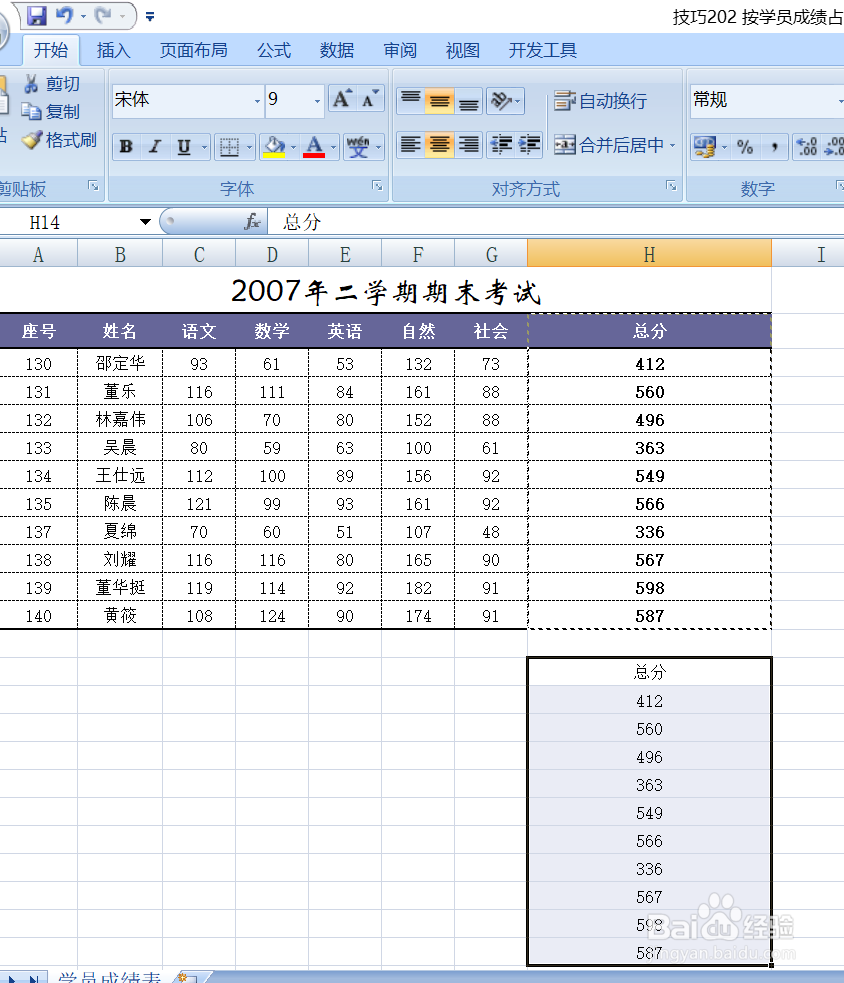Decrease font size with the small A icon
Viewport: 844px width, 983px height.
(370, 100)
